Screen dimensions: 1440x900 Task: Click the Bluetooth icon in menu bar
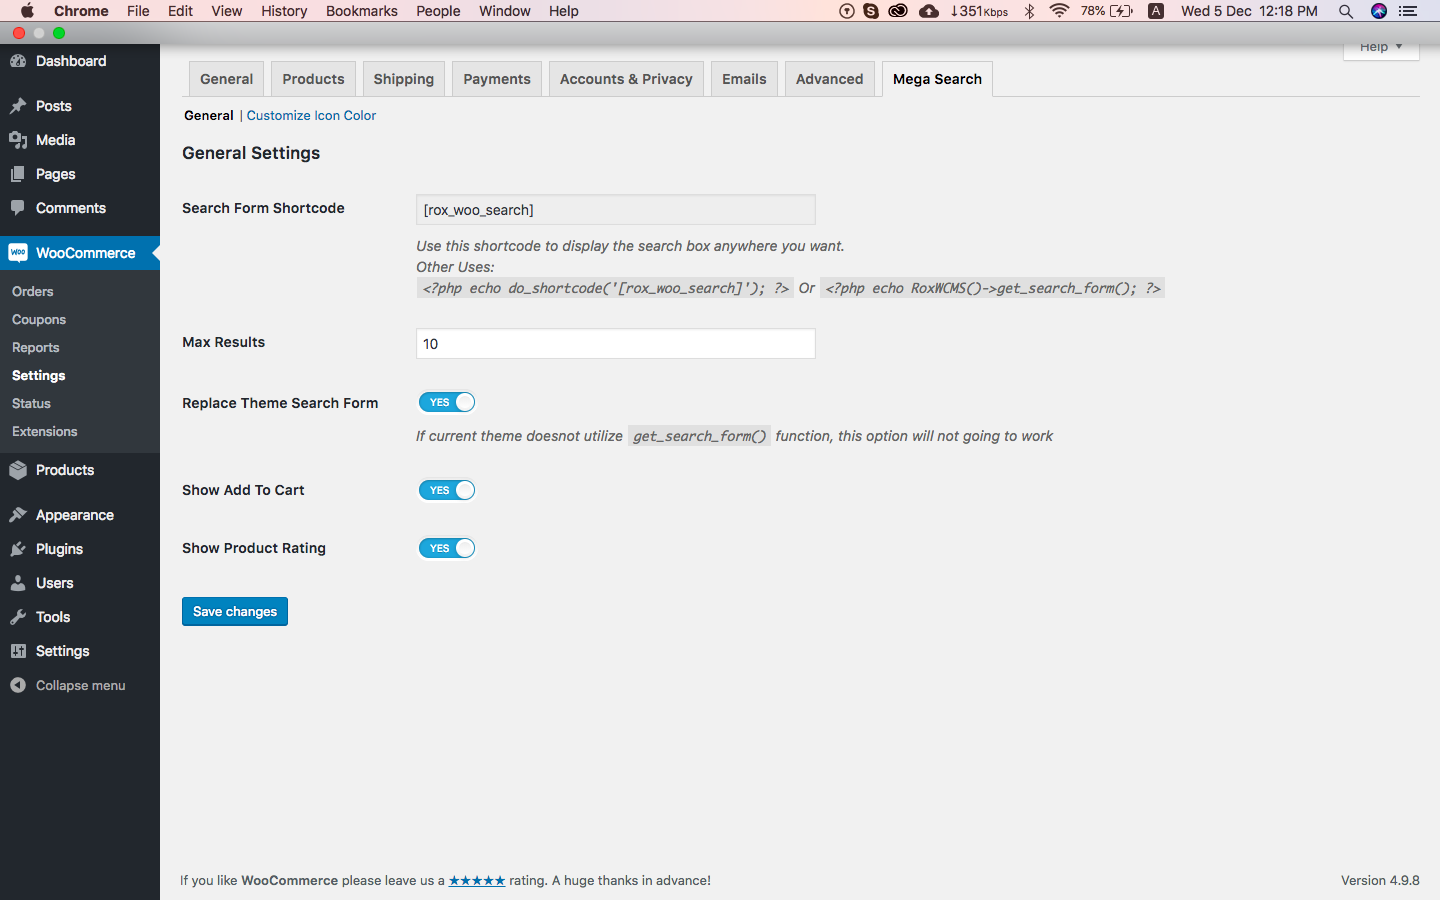coord(1029,11)
